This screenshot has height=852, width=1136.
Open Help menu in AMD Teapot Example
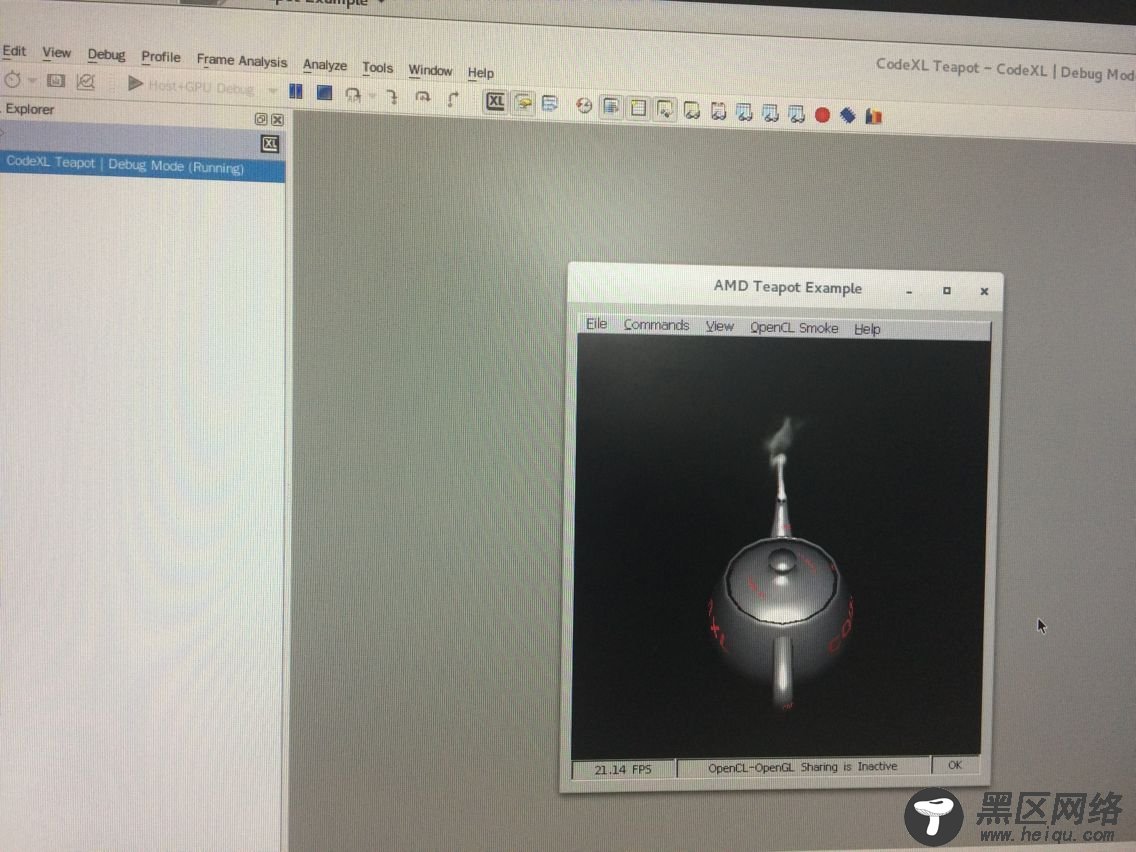pos(867,329)
